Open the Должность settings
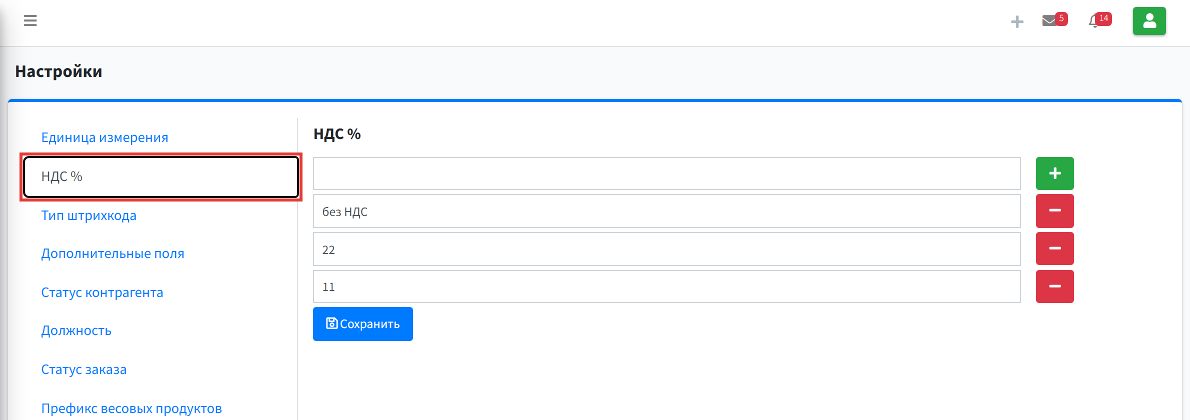 point(77,331)
